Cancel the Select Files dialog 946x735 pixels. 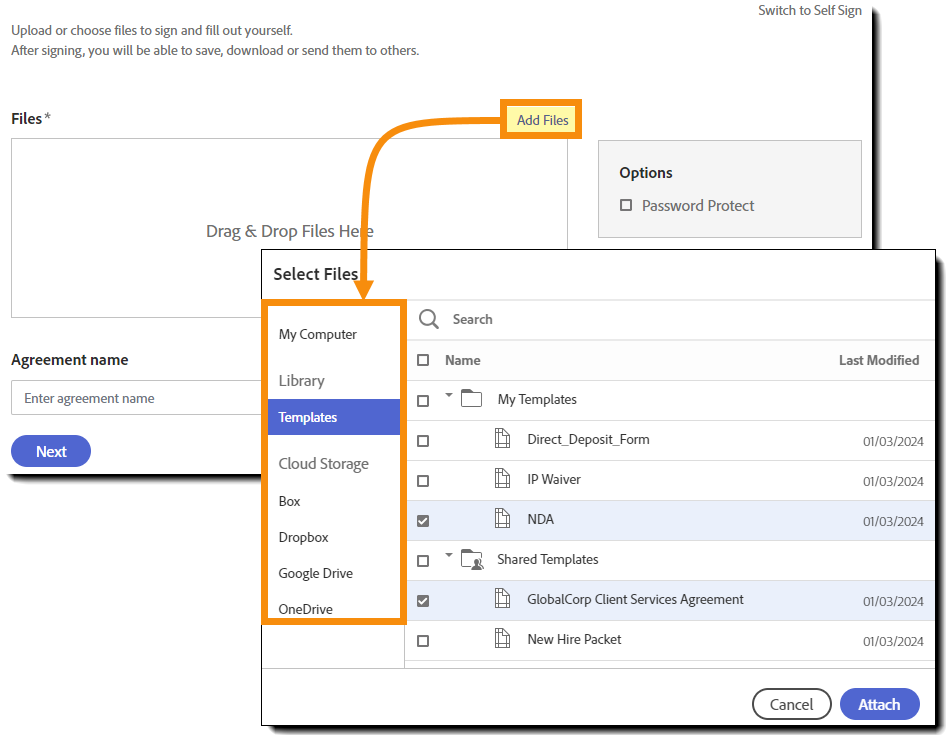pyautogui.click(x=791, y=704)
